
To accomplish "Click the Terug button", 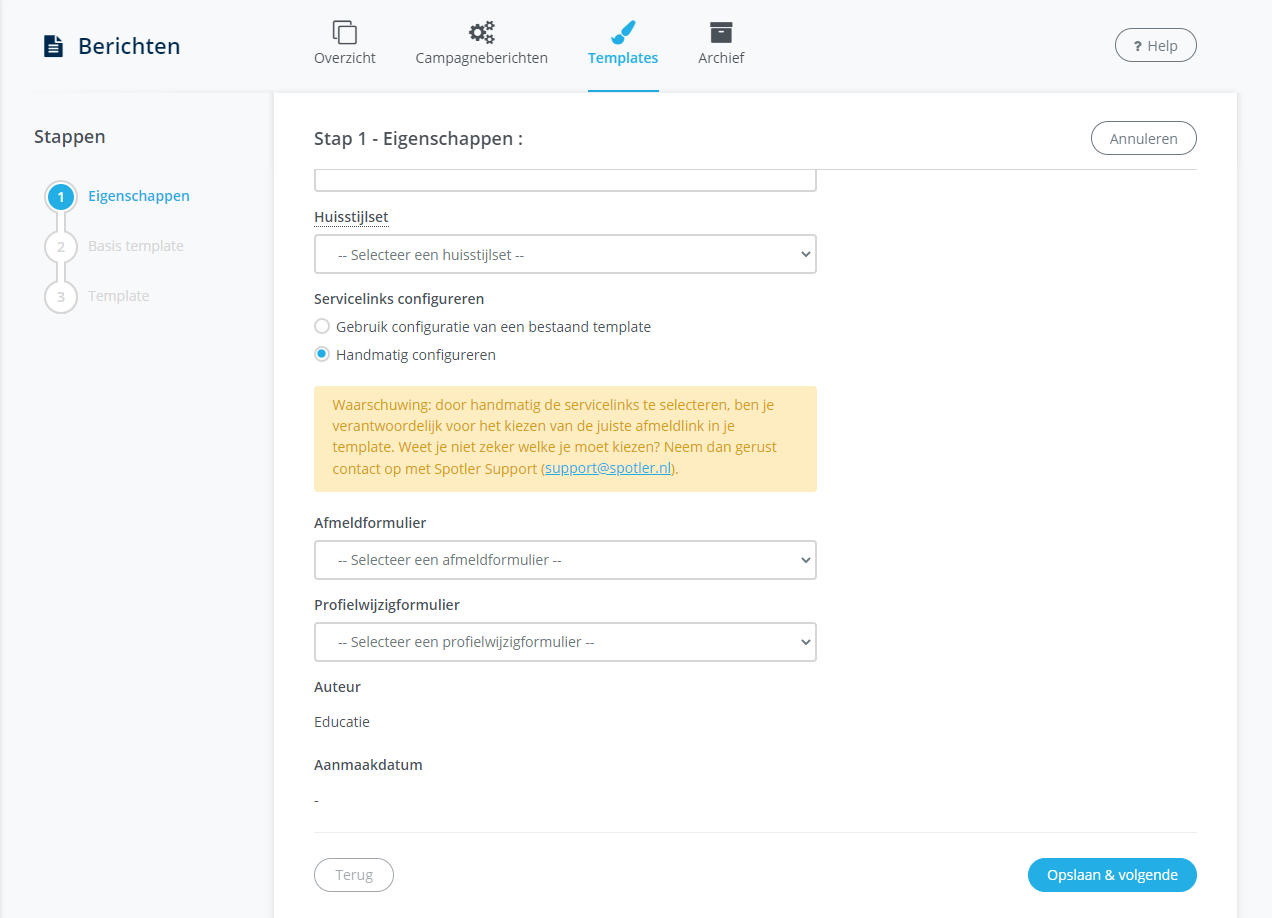I will tap(354, 875).
